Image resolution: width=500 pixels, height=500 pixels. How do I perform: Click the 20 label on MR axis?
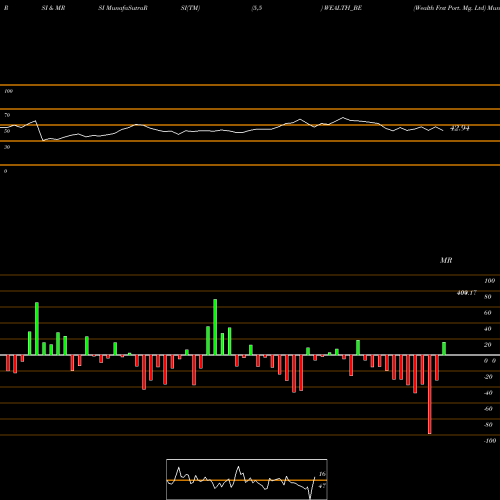tap(488, 345)
